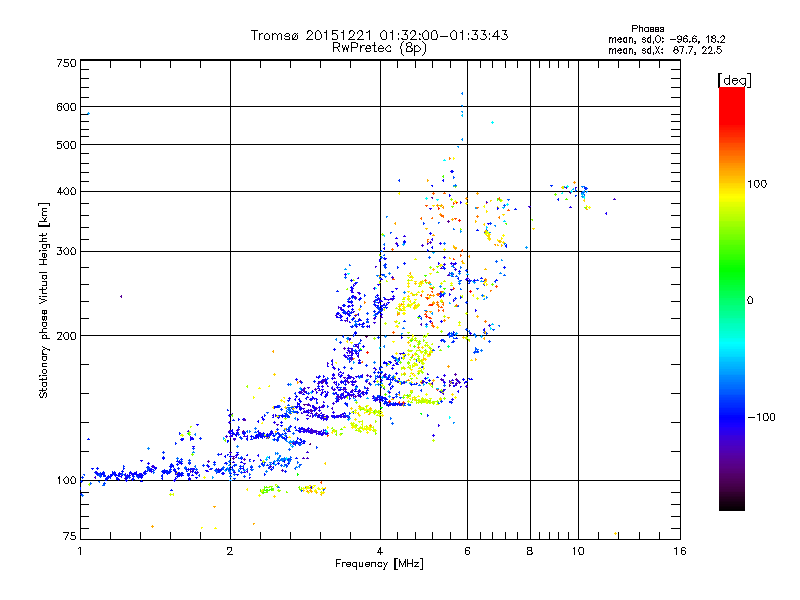The image size is (800, 600).
Task: Click the 'mean, sd,O: -96.6, 18.2' line
Action: click(666, 39)
